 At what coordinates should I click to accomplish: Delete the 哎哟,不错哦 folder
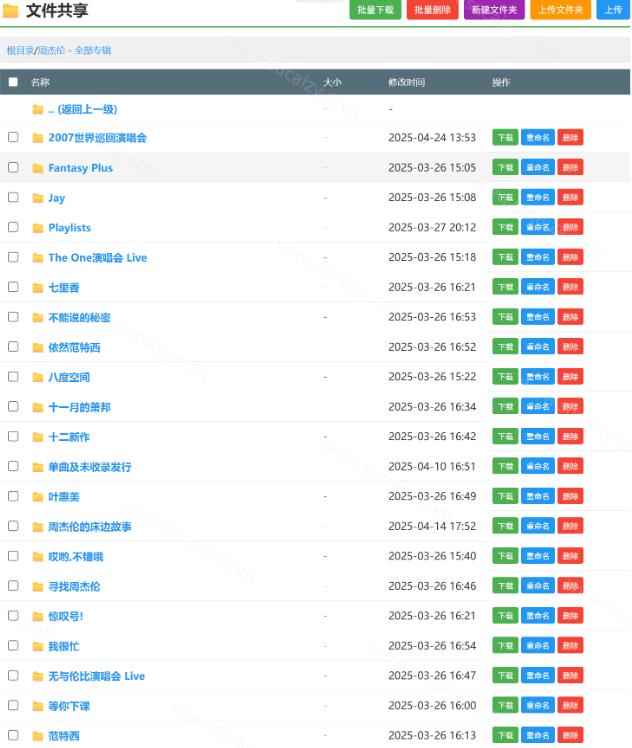570,556
